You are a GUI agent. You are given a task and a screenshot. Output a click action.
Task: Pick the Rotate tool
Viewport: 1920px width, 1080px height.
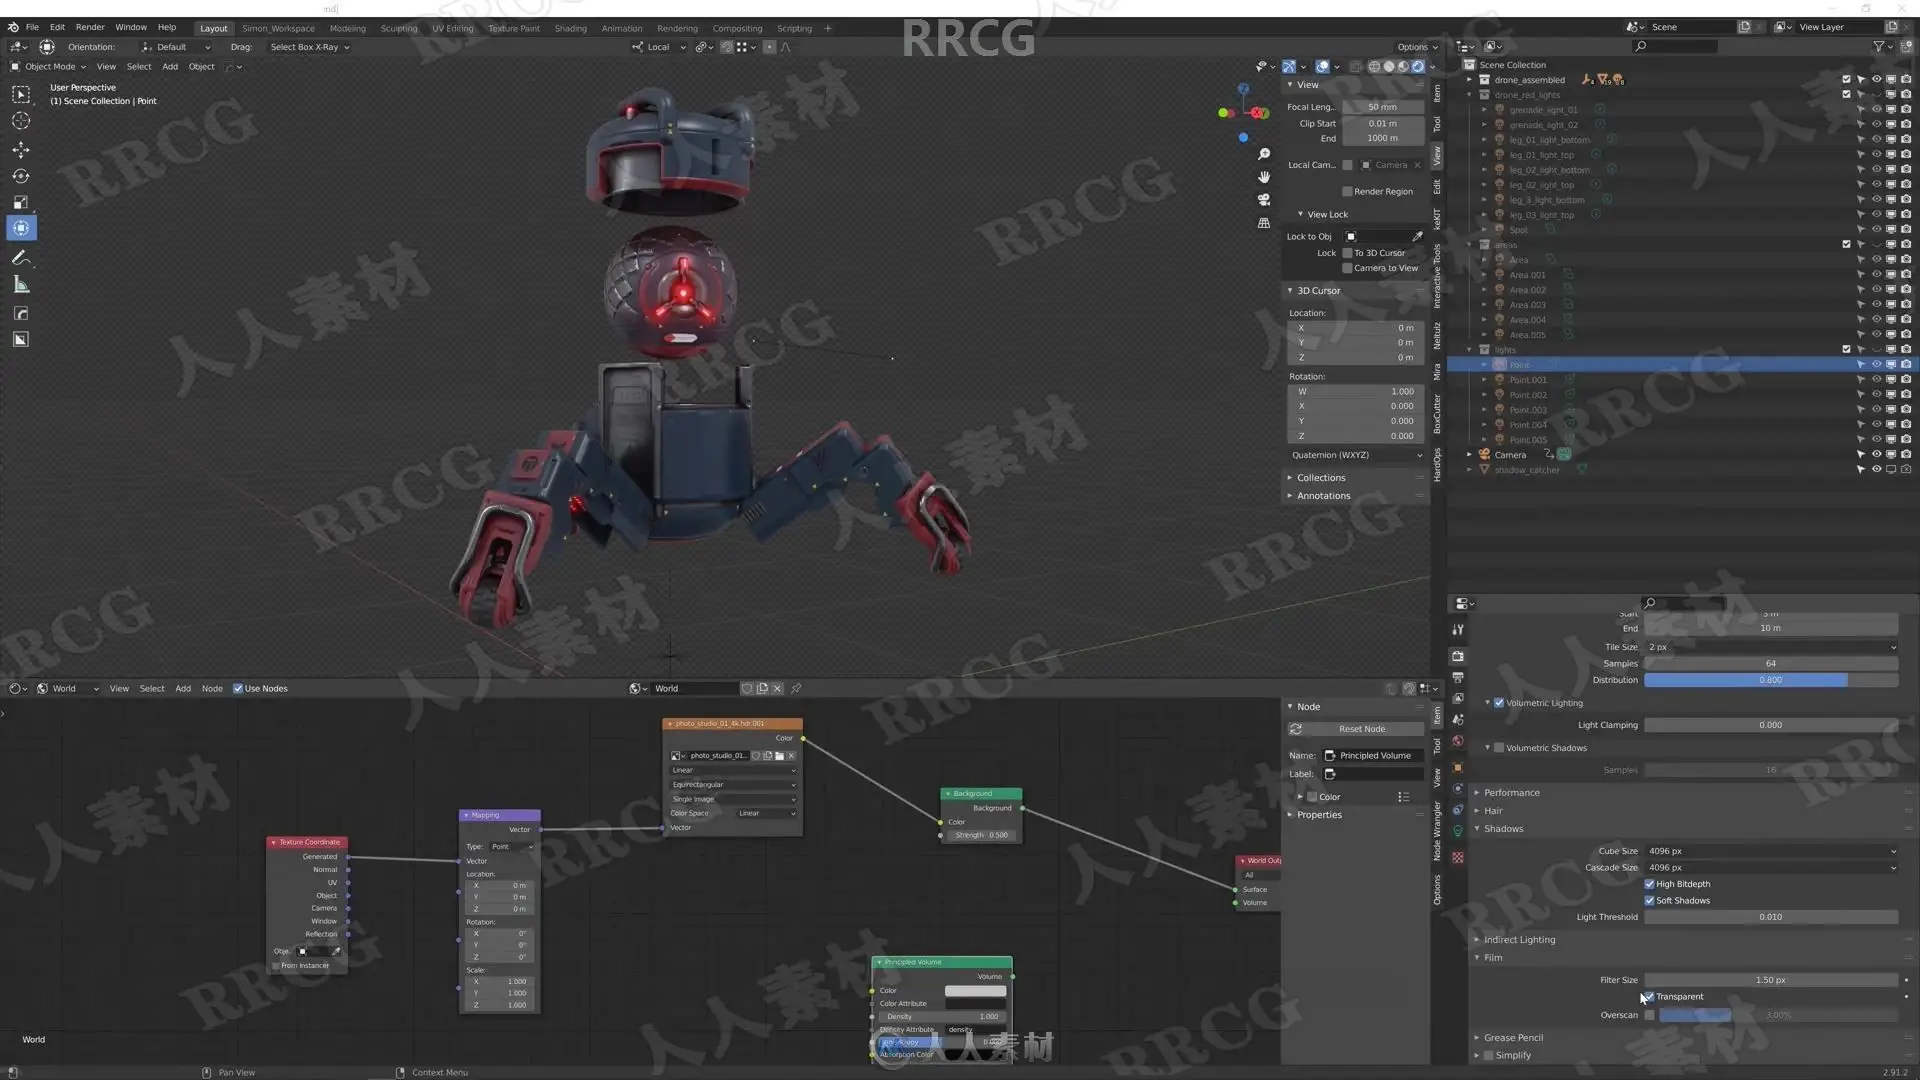pos(21,176)
